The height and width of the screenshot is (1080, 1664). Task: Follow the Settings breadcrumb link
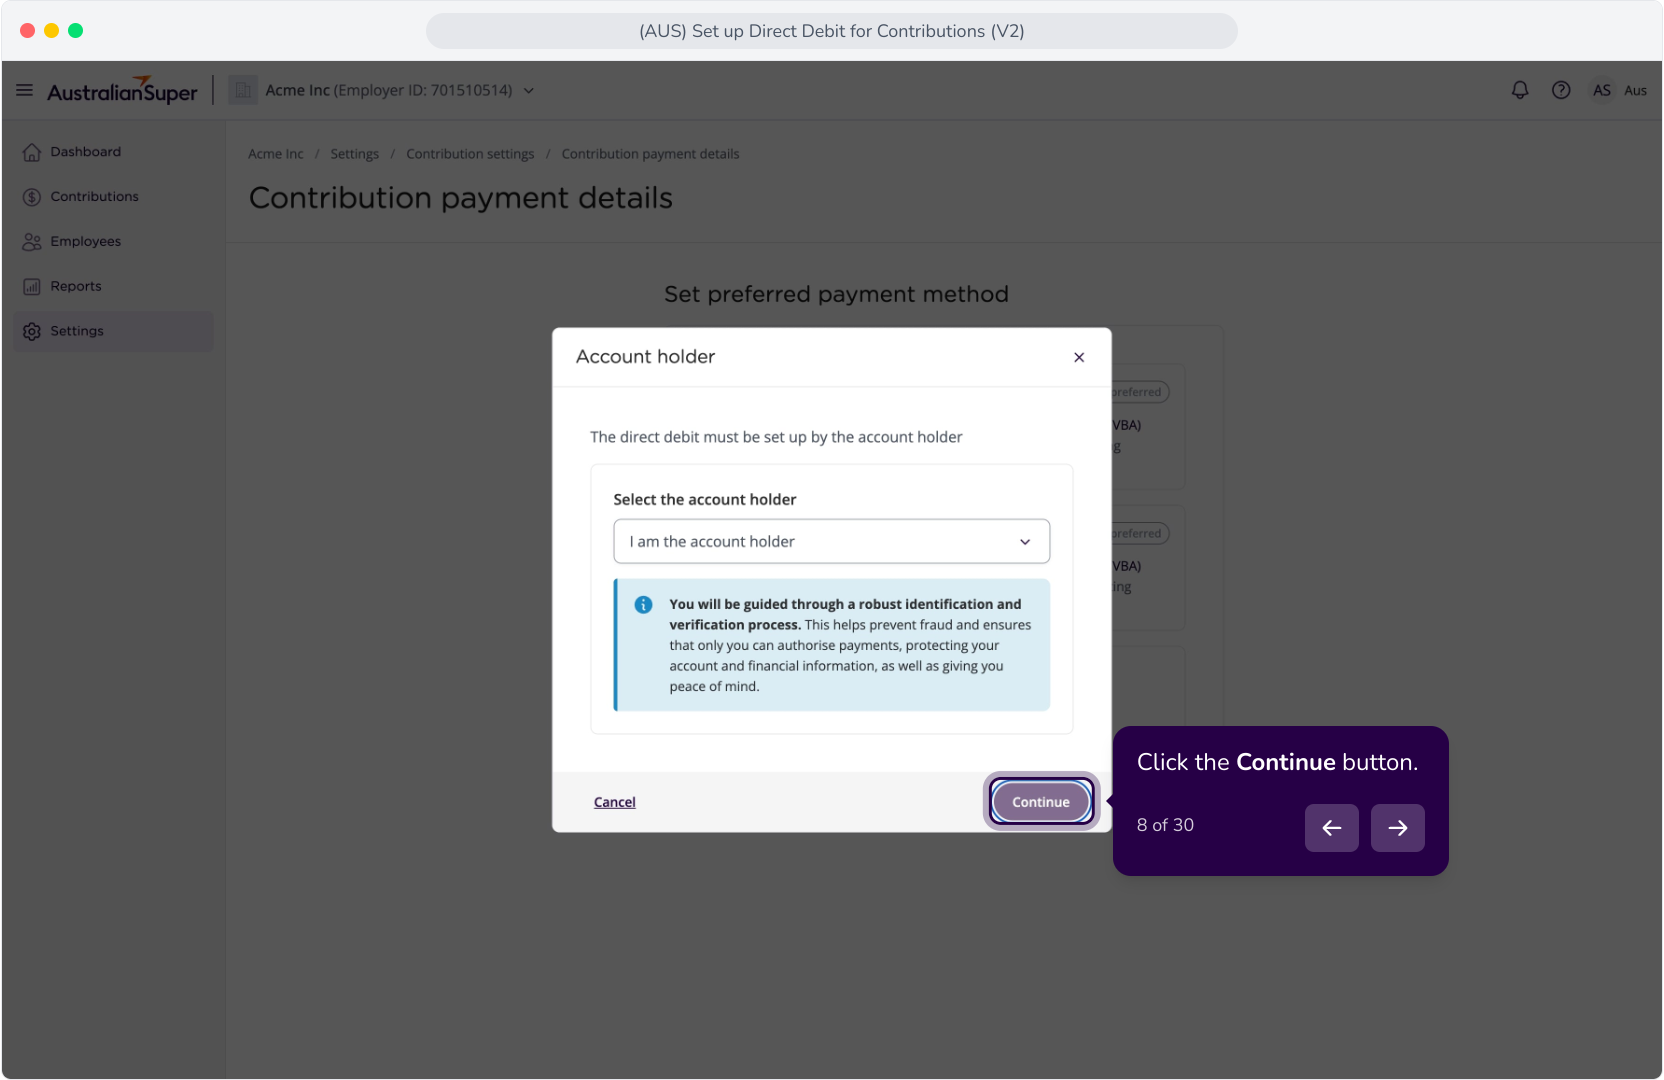[355, 154]
